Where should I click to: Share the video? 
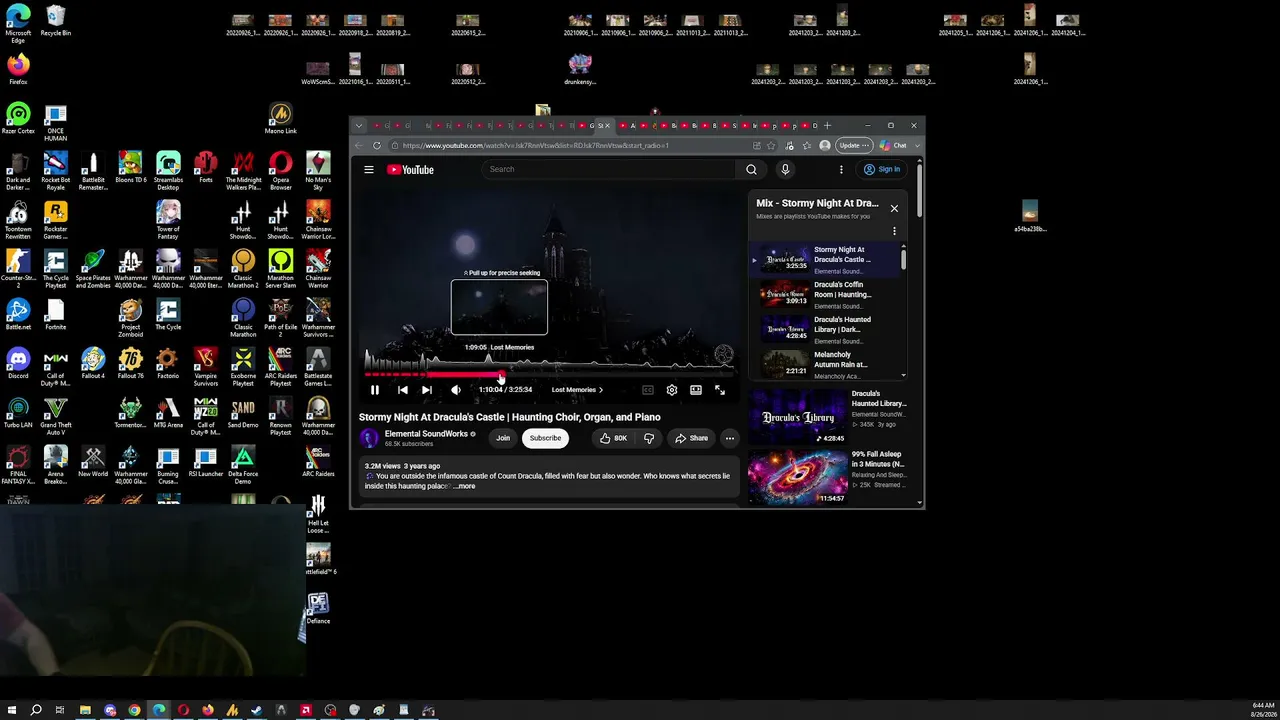tap(691, 438)
